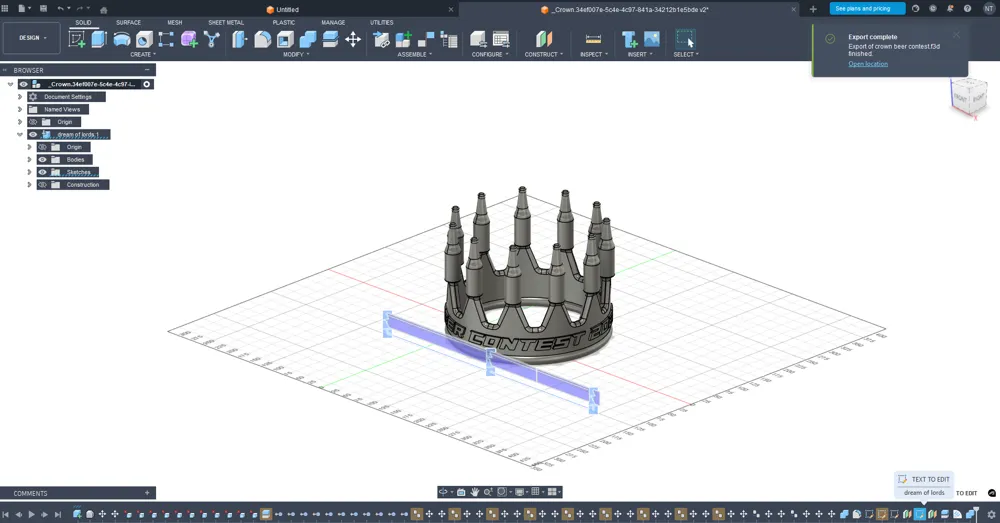Viewport: 1000px width, 523px height.
Task: Switch to the MESH tab
Action: (x=175, y=22)
